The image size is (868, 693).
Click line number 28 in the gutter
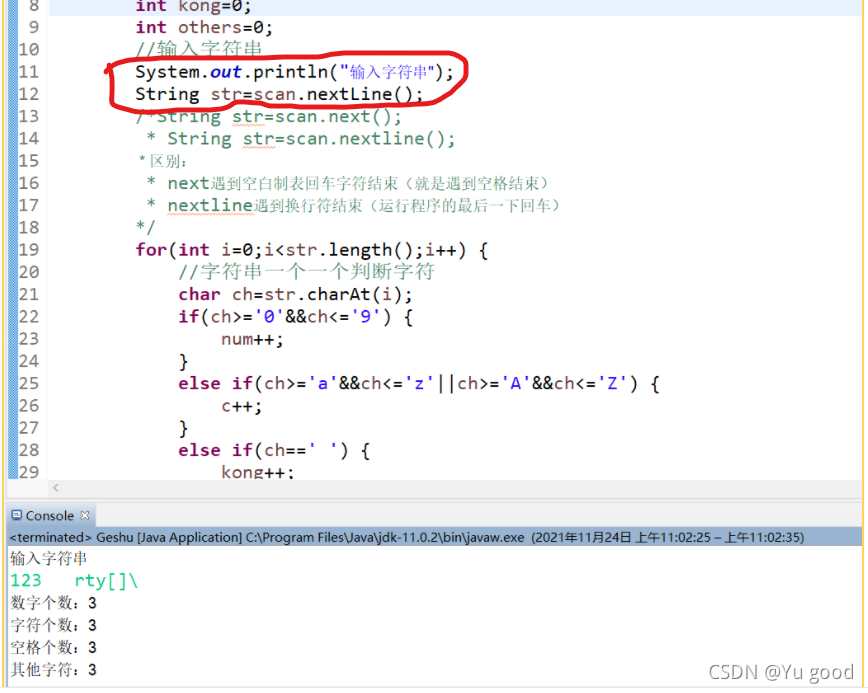pyautogui.click(x=29, y=450)
